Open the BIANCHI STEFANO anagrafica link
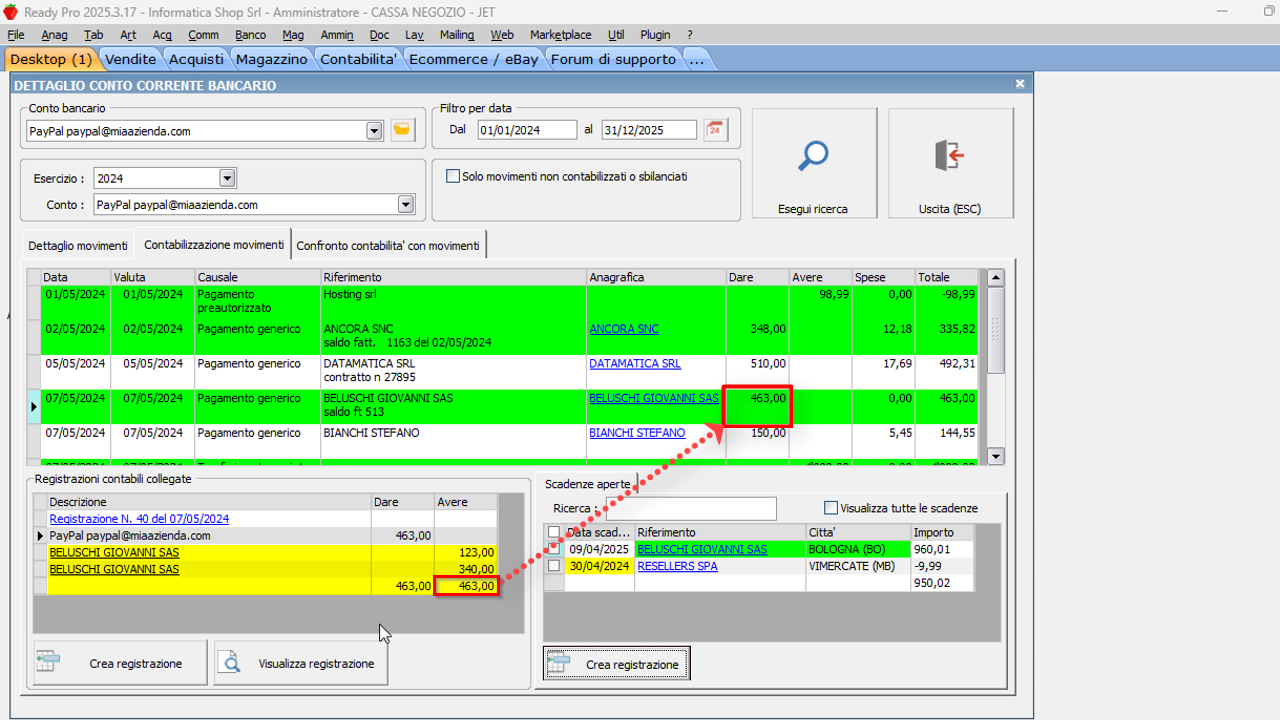The image size is (1280, 720). [x=637, y=433]
